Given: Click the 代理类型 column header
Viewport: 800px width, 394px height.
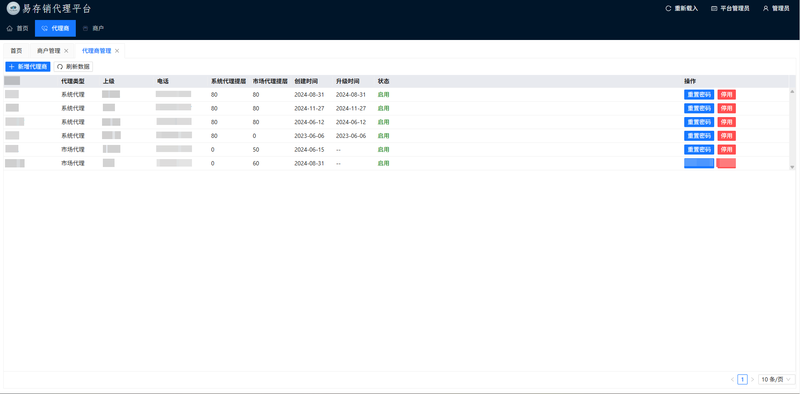Looking at the screenshot, I should 72,81.
